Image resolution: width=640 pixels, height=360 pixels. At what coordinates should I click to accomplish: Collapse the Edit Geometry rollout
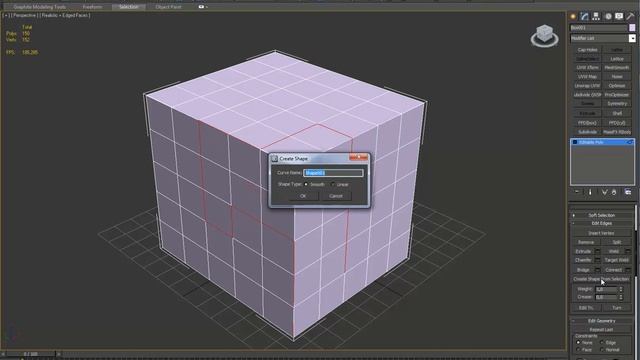point(601,321)
